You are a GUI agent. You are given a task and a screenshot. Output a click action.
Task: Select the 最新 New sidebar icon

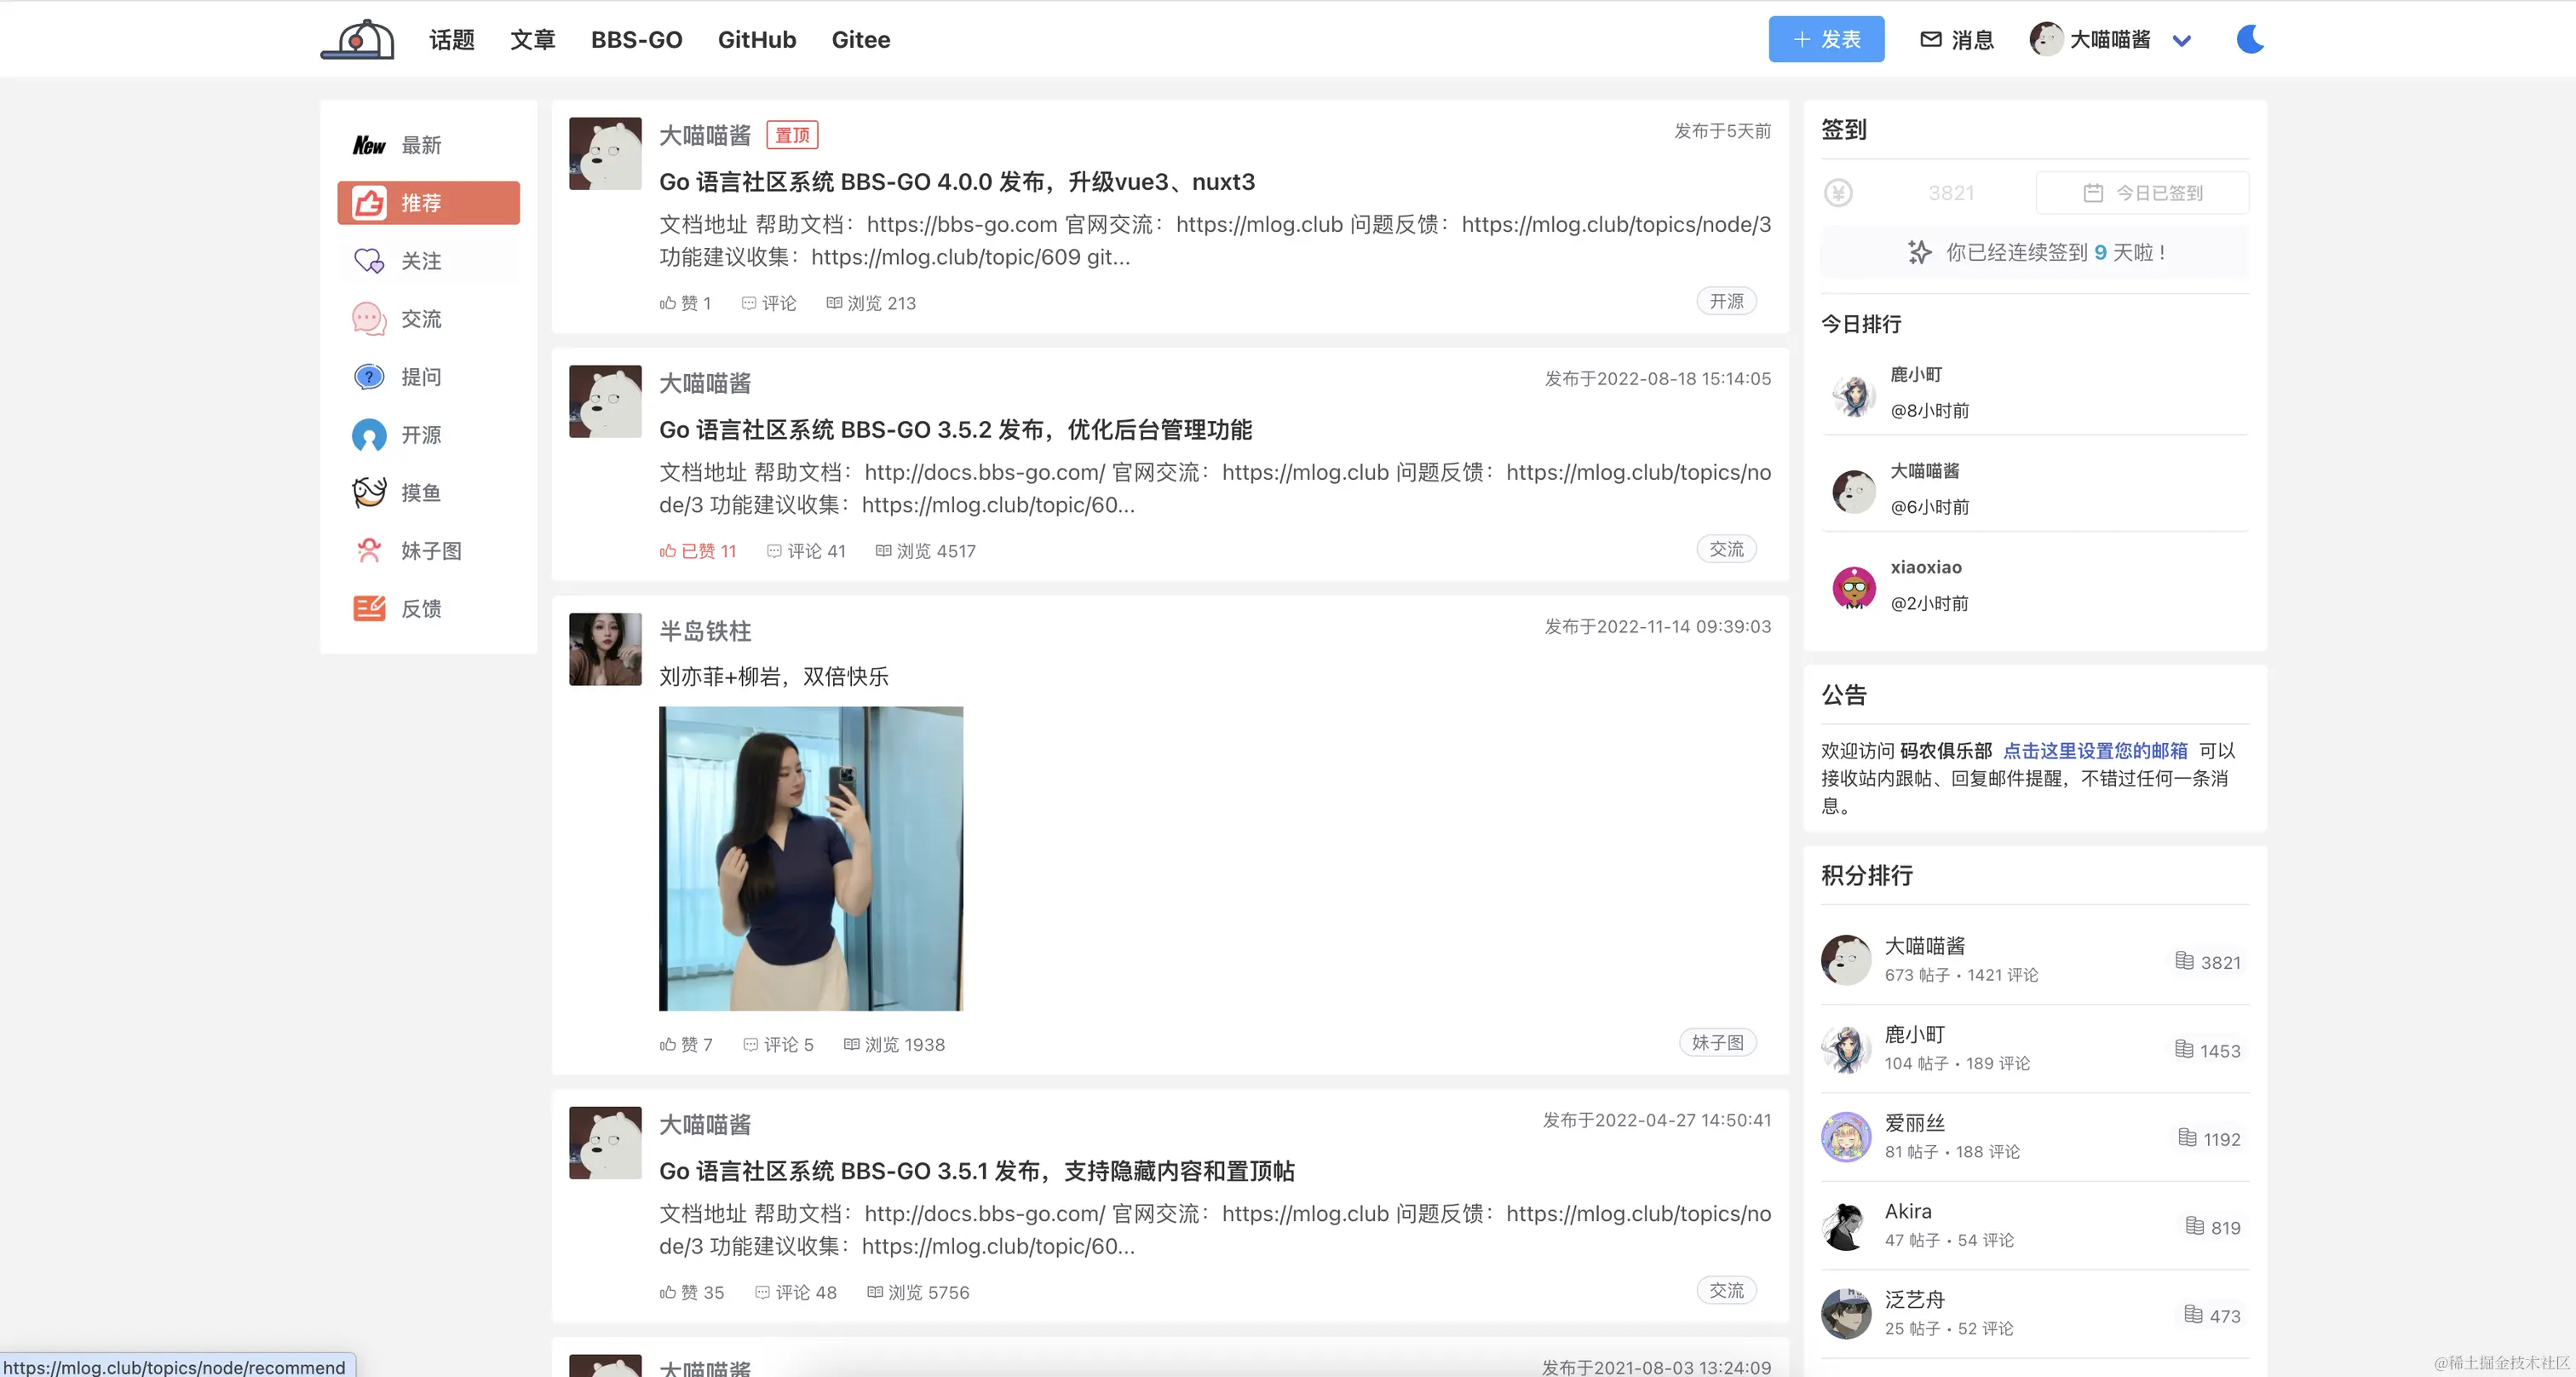(369, 145)
